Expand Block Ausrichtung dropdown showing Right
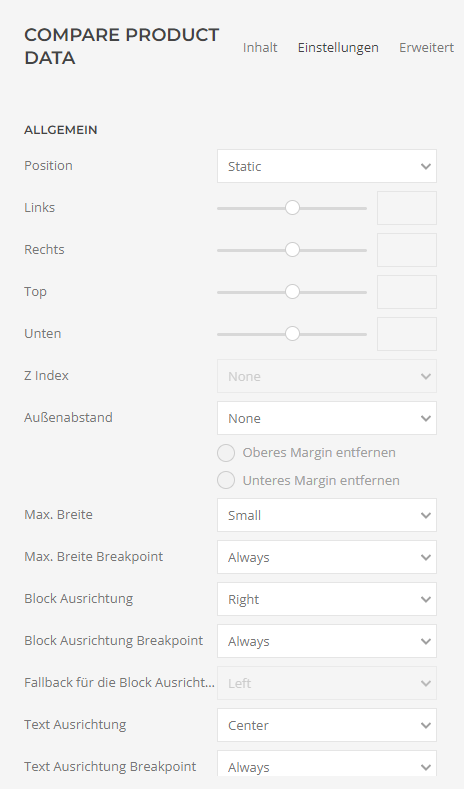Image resolution: width=464 pixels, height=789 pixels. click(327, 599)
